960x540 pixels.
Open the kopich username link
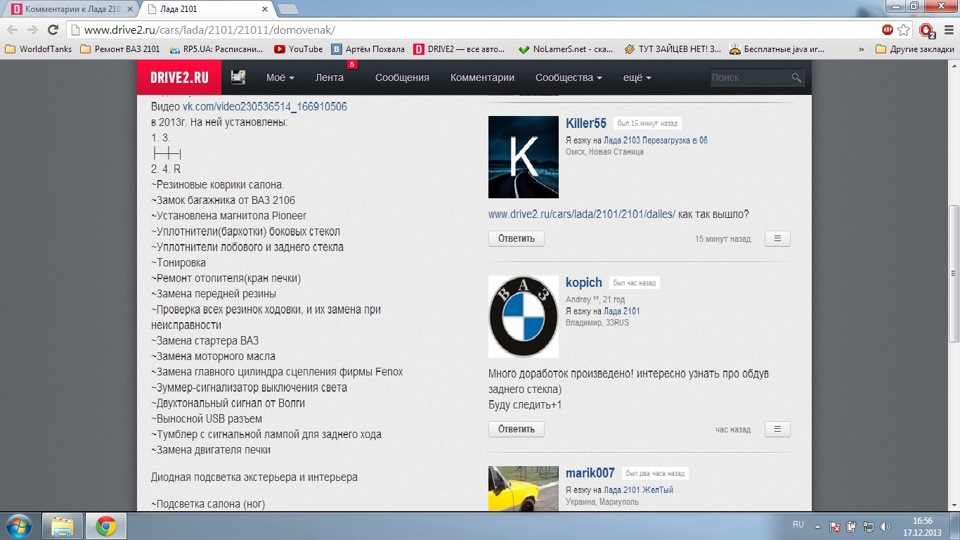click(x=583, y=282)
